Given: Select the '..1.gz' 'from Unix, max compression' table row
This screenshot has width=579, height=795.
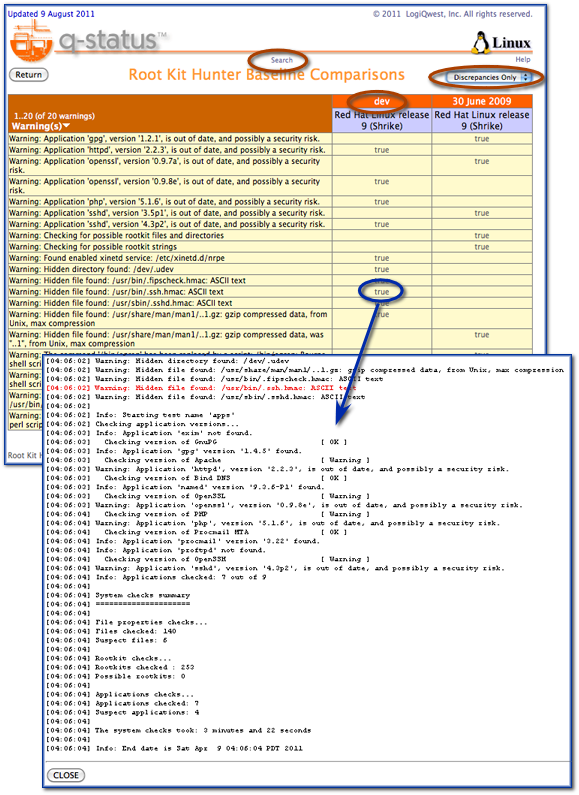Looking at the screenshot, I should point(270,318).
